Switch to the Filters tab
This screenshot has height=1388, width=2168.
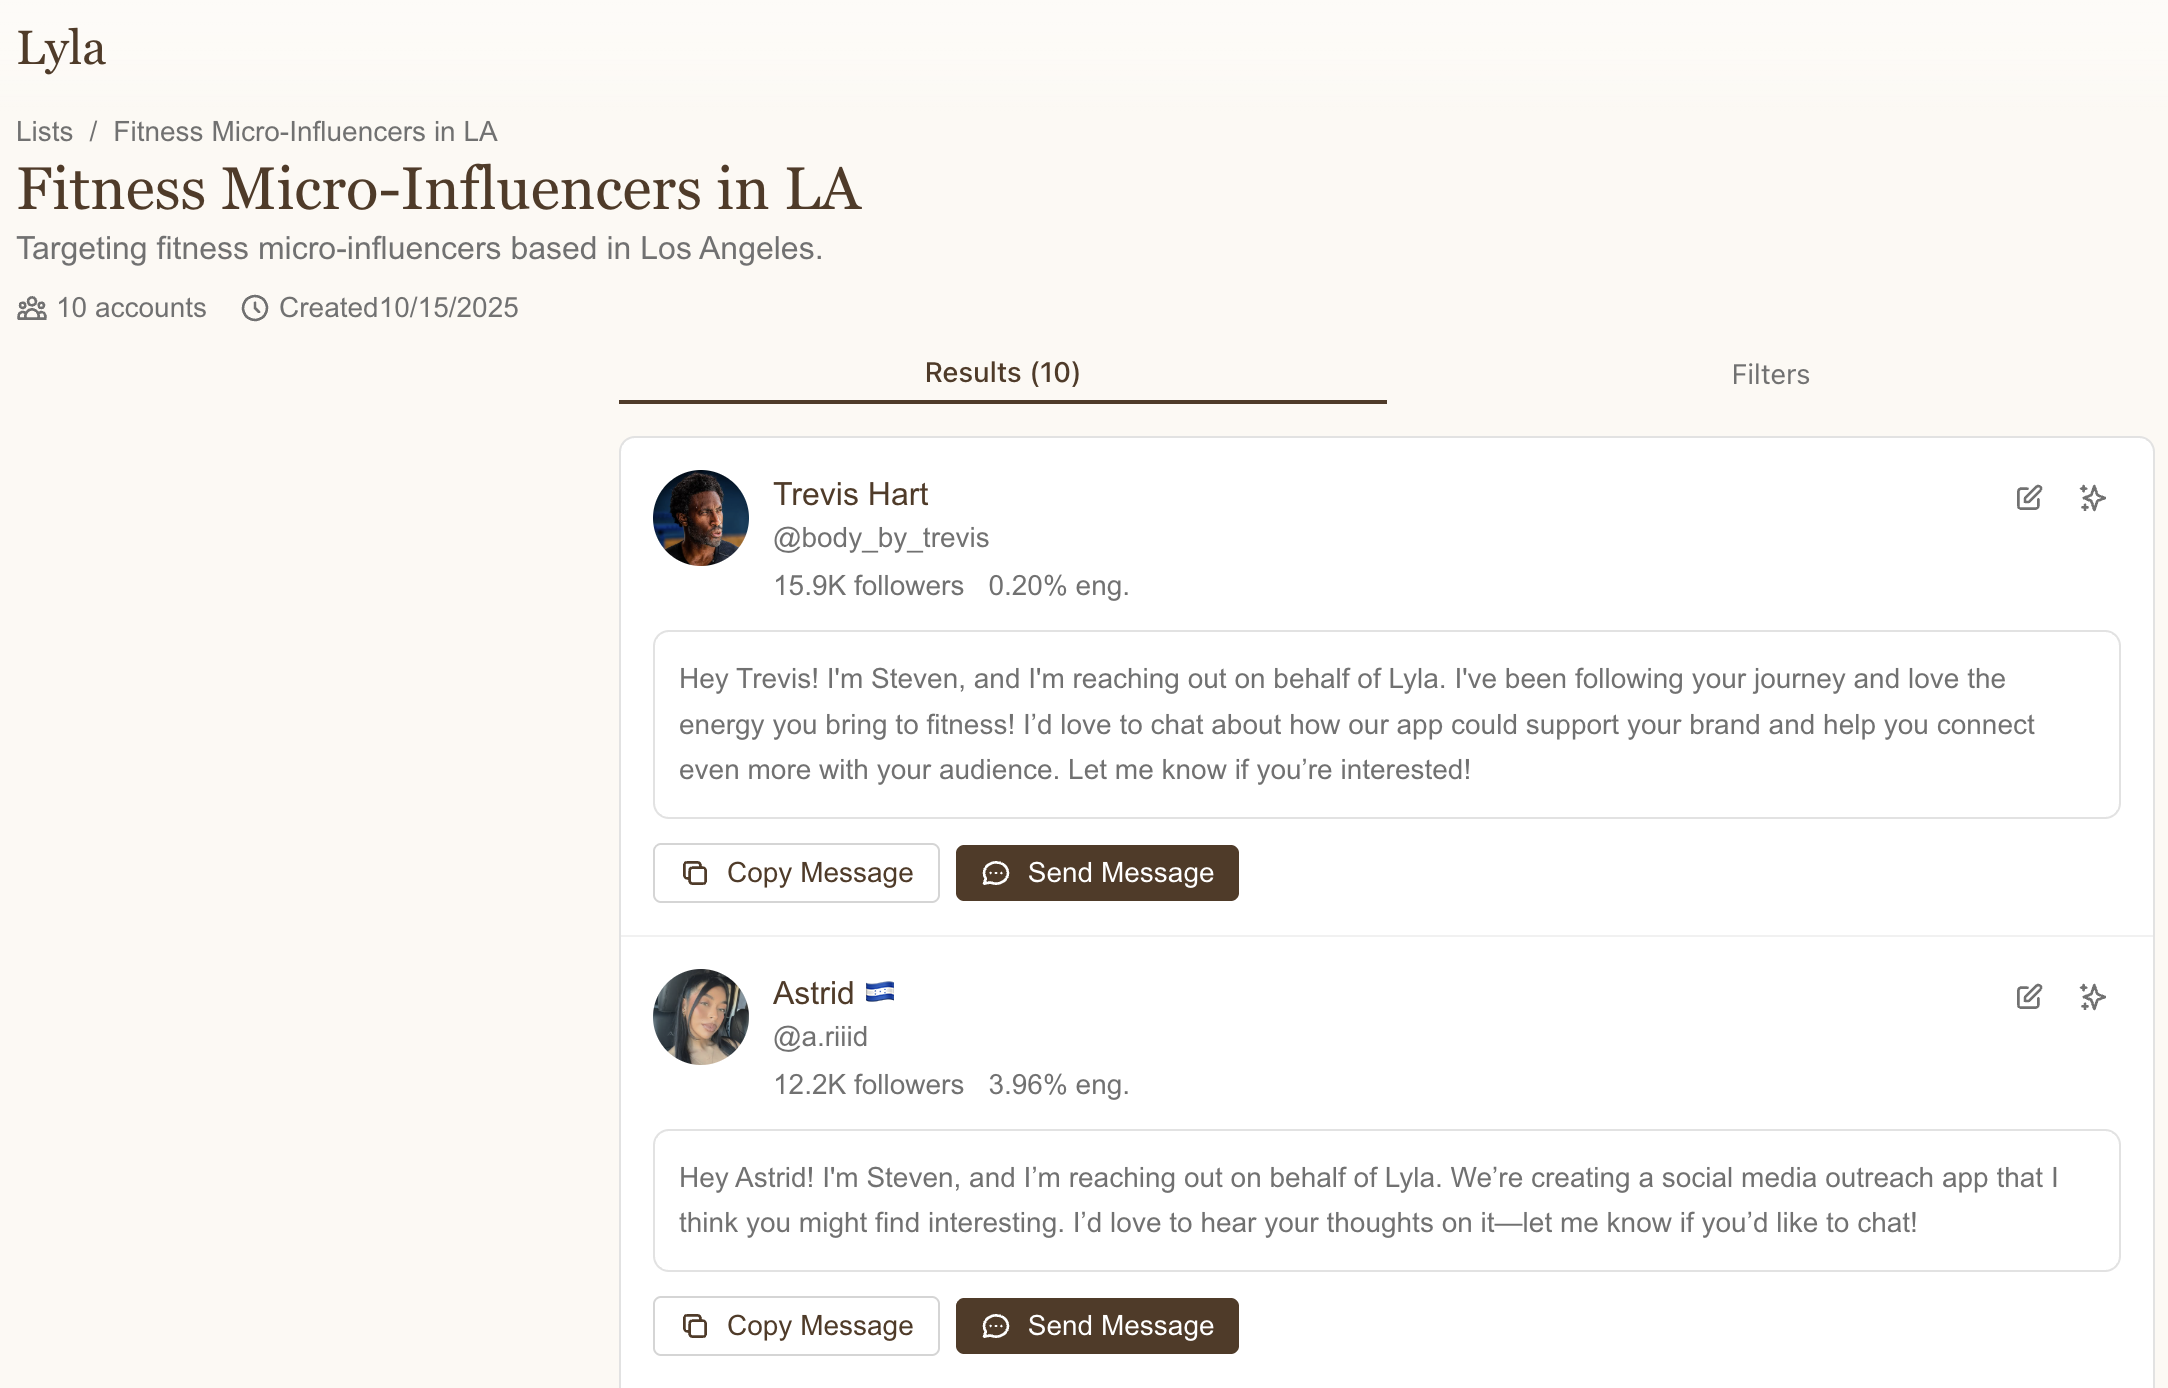[1770, 375]
